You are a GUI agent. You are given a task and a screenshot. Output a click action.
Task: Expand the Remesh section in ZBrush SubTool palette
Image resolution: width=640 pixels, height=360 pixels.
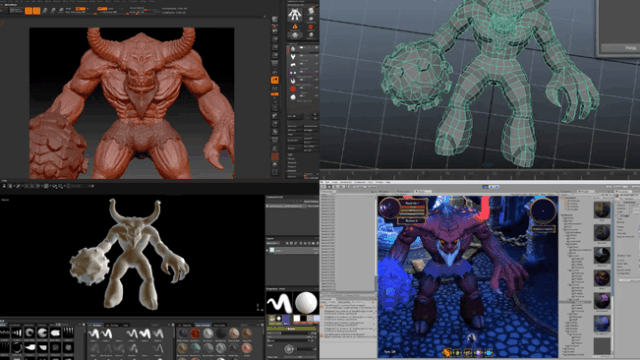[291, 163]
